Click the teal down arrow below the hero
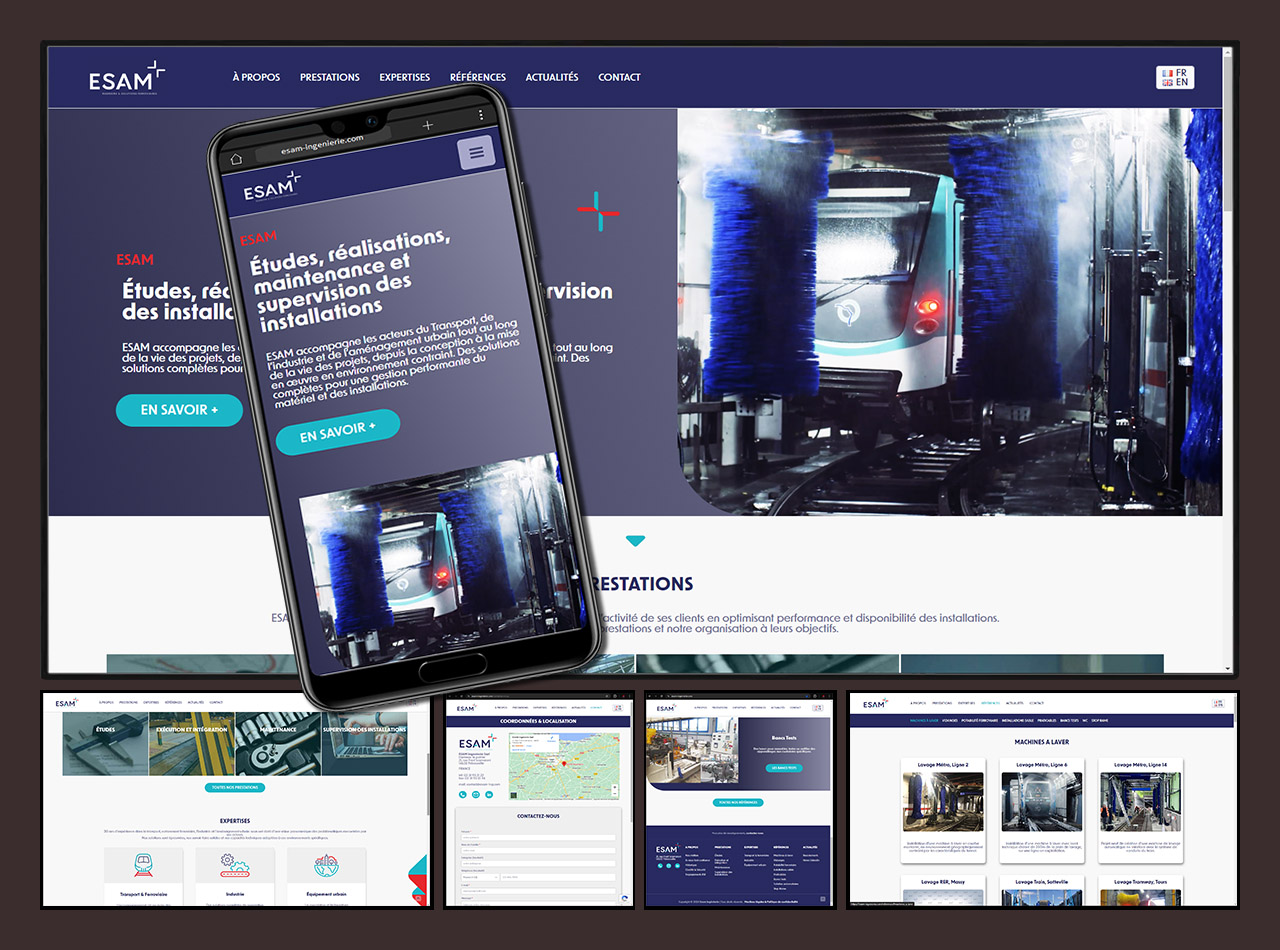Viewport: 1280px width, 950px height. [x=635, y=541]
